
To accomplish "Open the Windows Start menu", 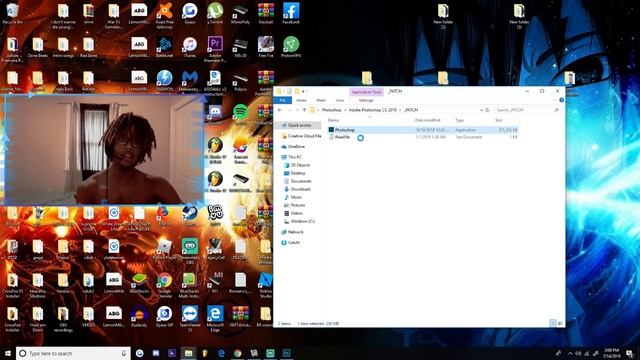I will pos(8,353).
